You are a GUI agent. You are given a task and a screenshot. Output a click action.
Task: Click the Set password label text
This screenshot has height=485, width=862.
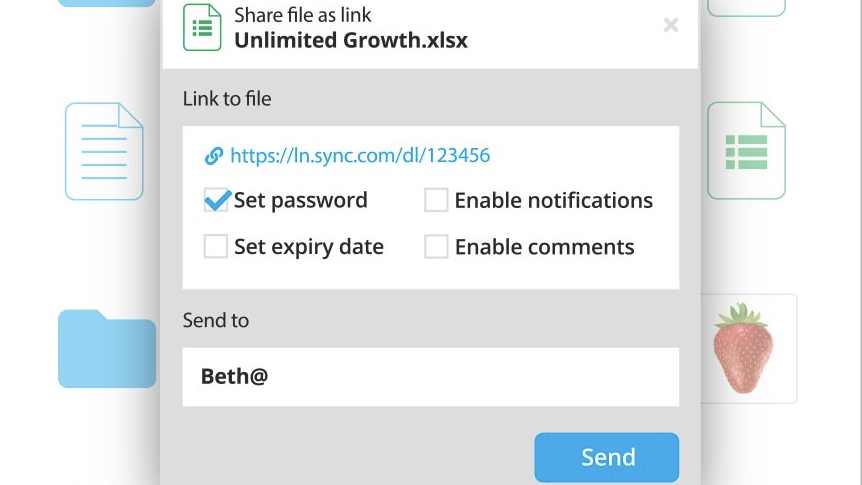pos(300,200)
